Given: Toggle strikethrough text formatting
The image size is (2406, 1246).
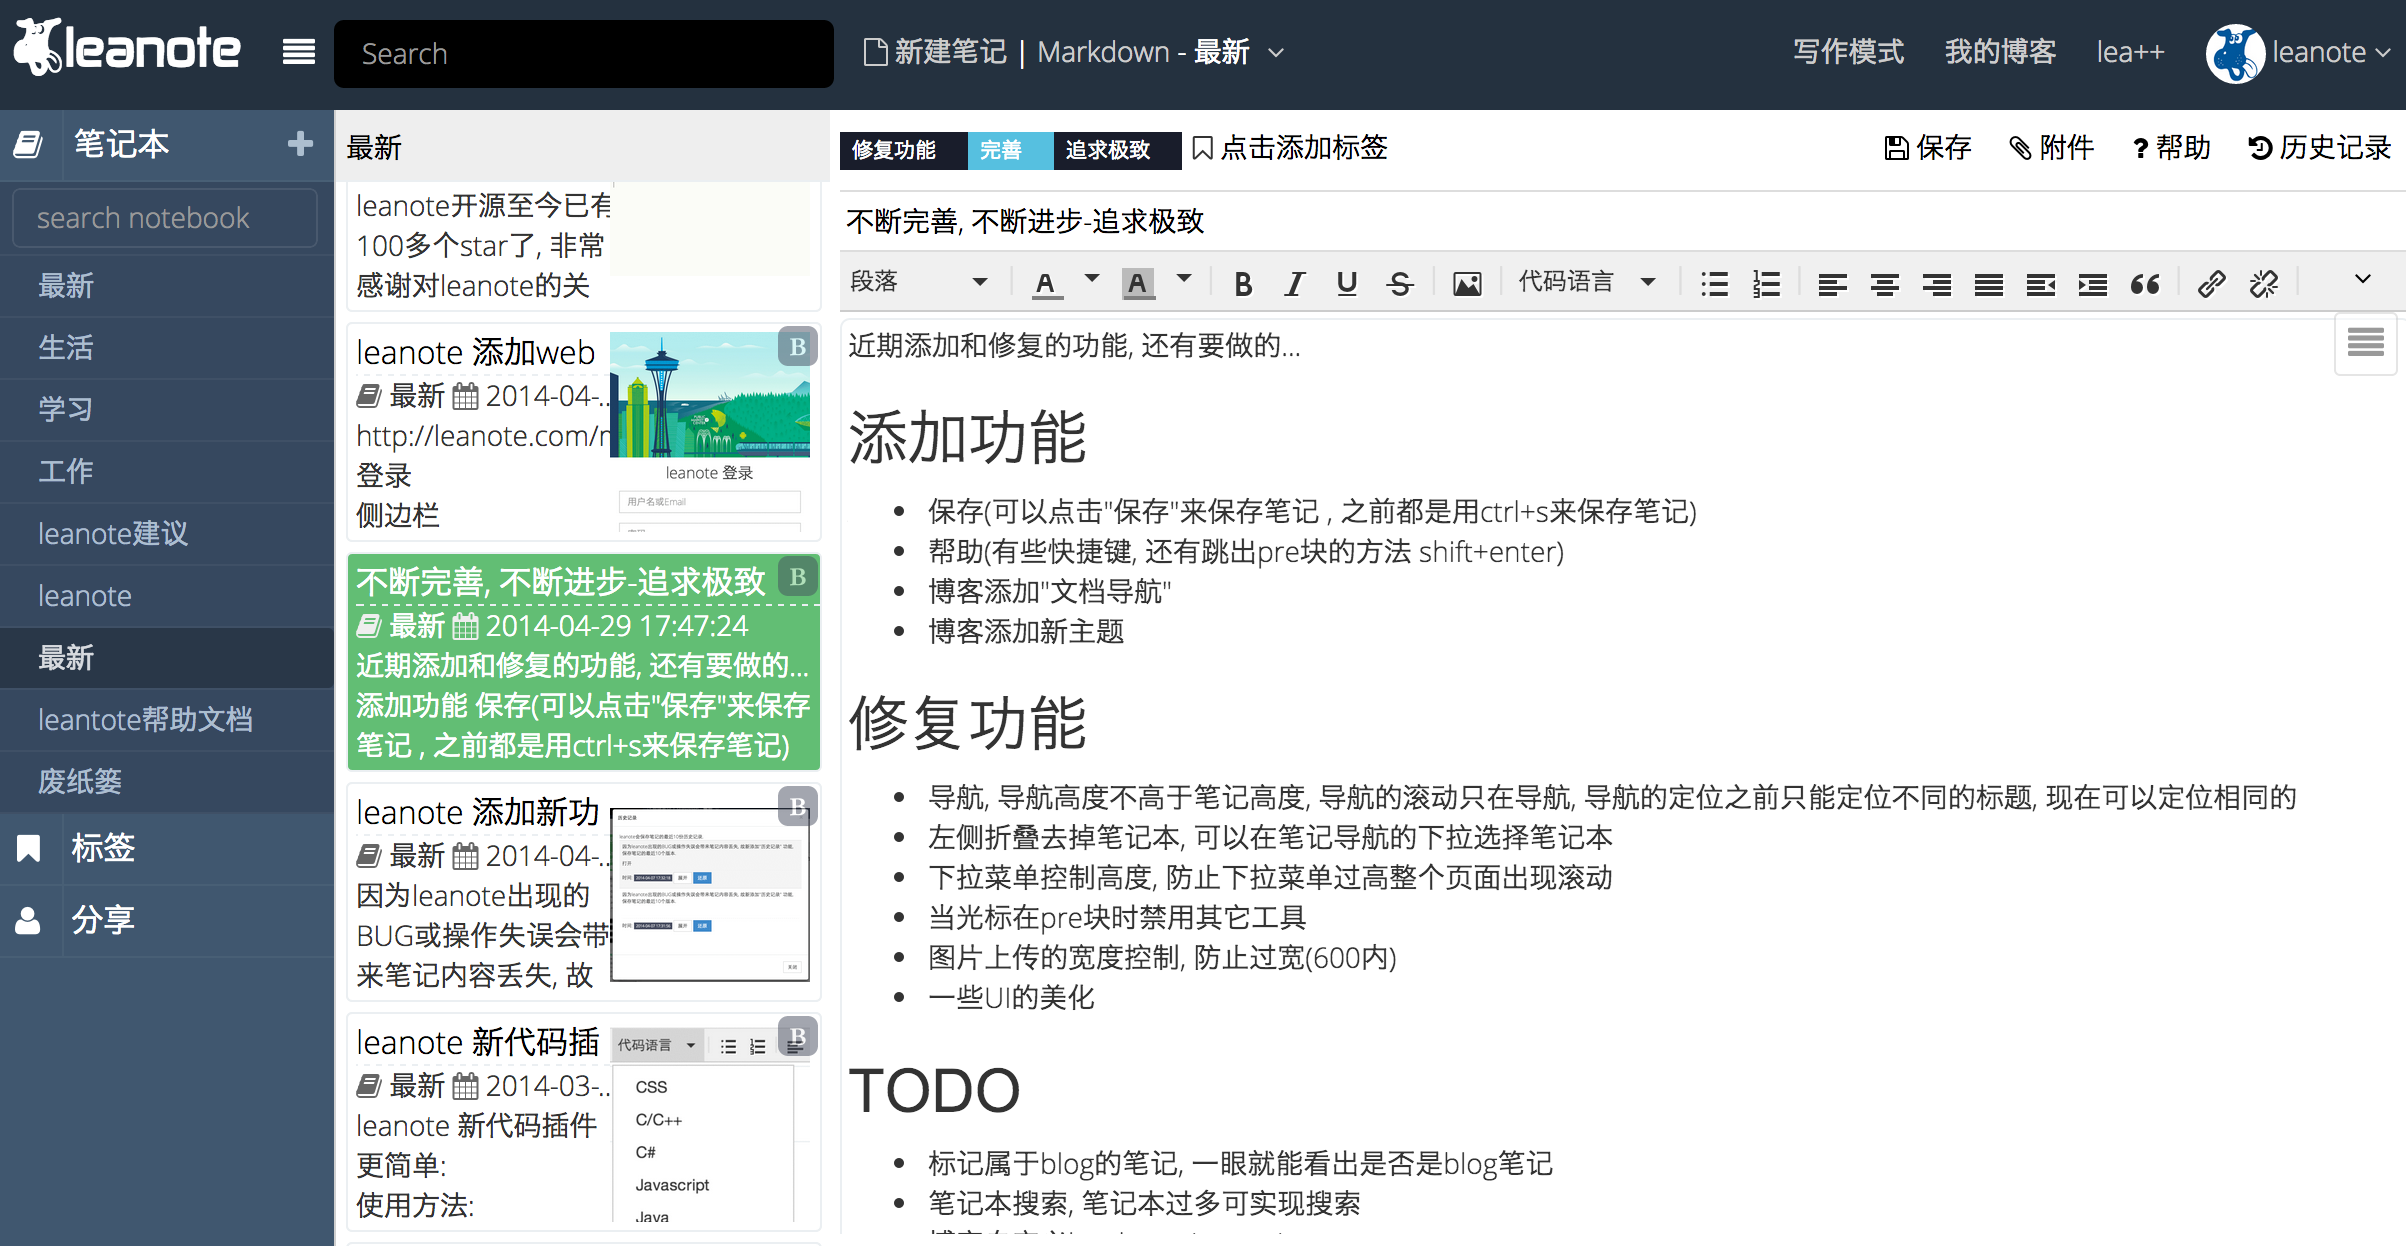Looking at the screenshot, I should tap(1399, 284).
